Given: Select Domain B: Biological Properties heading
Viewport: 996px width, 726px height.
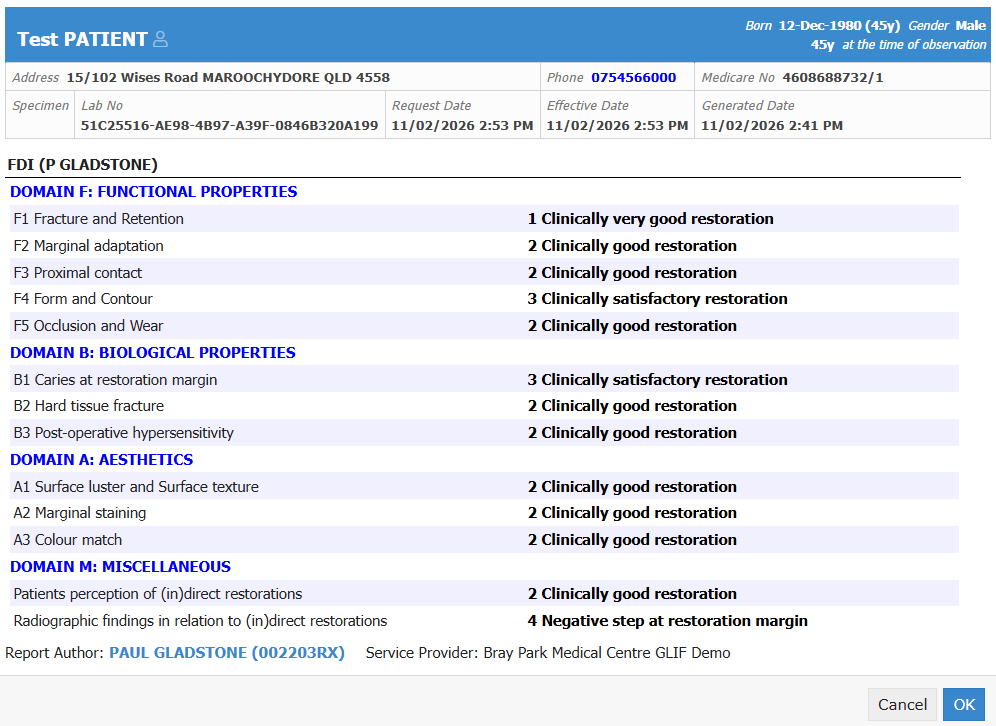Looking at the screenshot, I should [152, 353].
